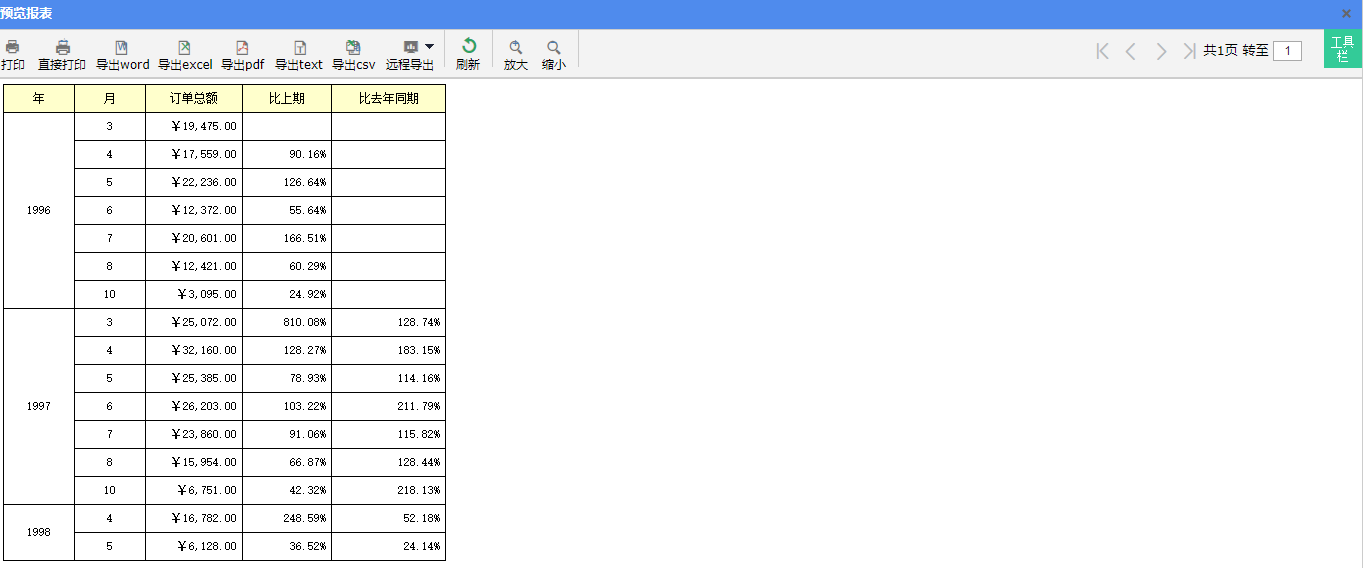Toggle the green 工具栏 toolbar button
This screenshot has height=568, width=1363.
pyautogui.click(x=1343, y=49)
